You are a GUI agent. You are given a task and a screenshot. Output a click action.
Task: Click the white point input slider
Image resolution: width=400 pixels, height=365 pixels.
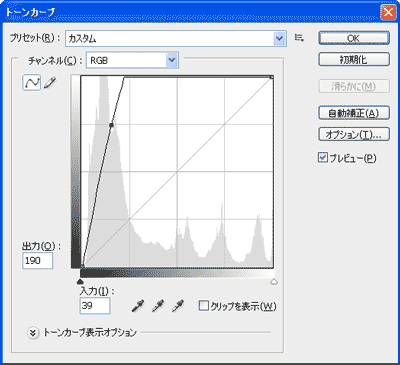pyautogui.click(x=274, y=282)
